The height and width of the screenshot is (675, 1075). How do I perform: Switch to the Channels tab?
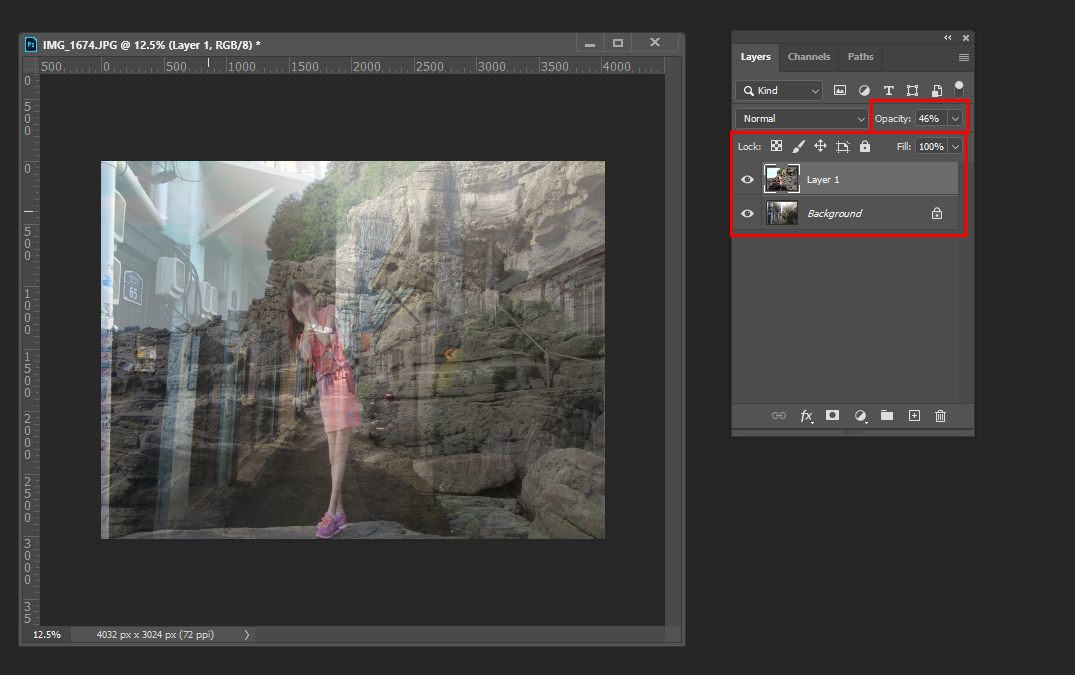click(x=809, y=57)
